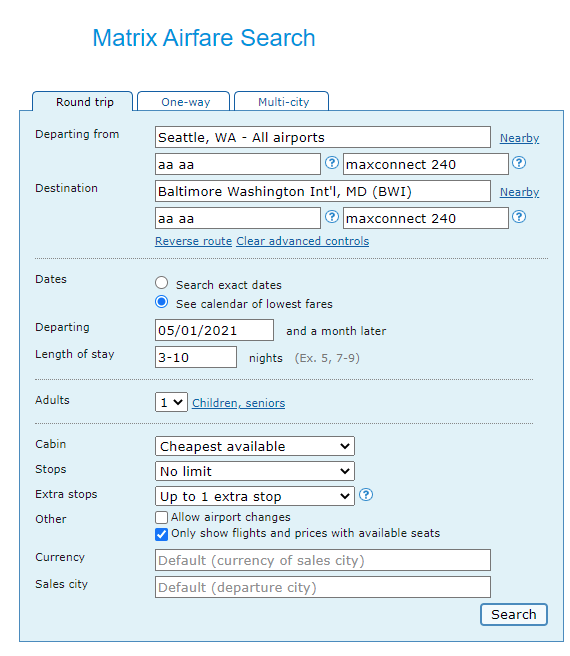Viewport: 570px width, 656px height.
Task: Open help icon beside destination routing codes field
Action: pos(331,217)
